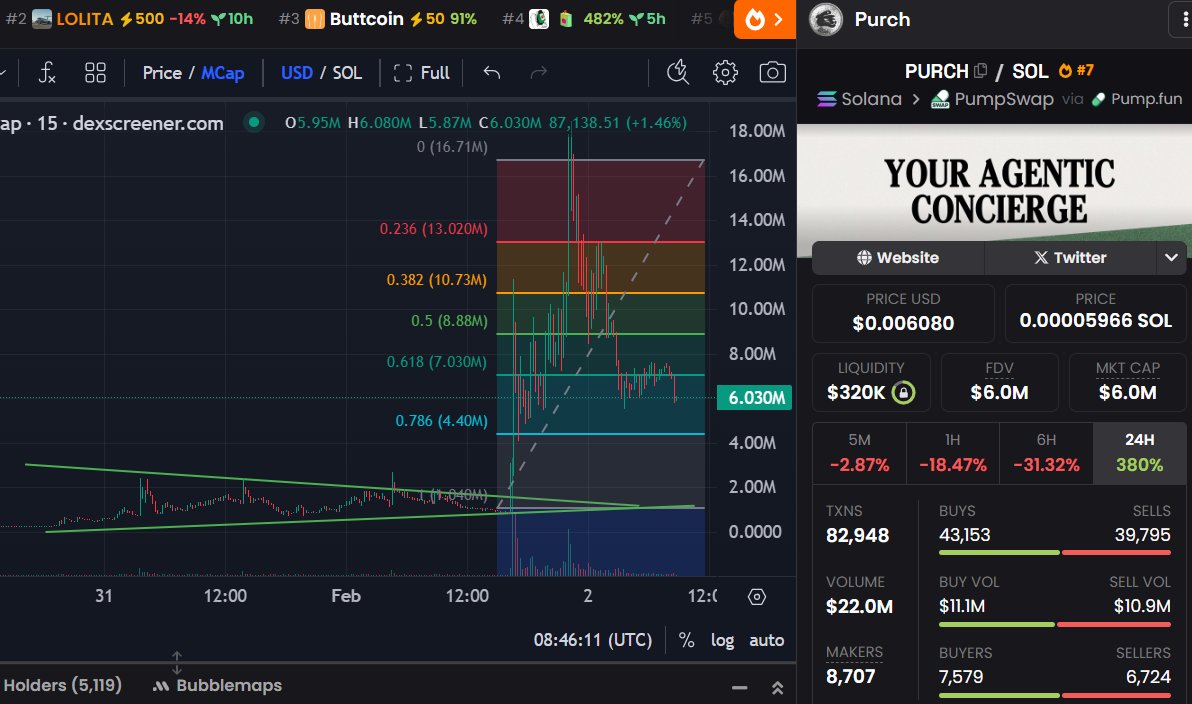Grab the panel height handle arrows
The image size is (1192, 704).
click(176, 662)
